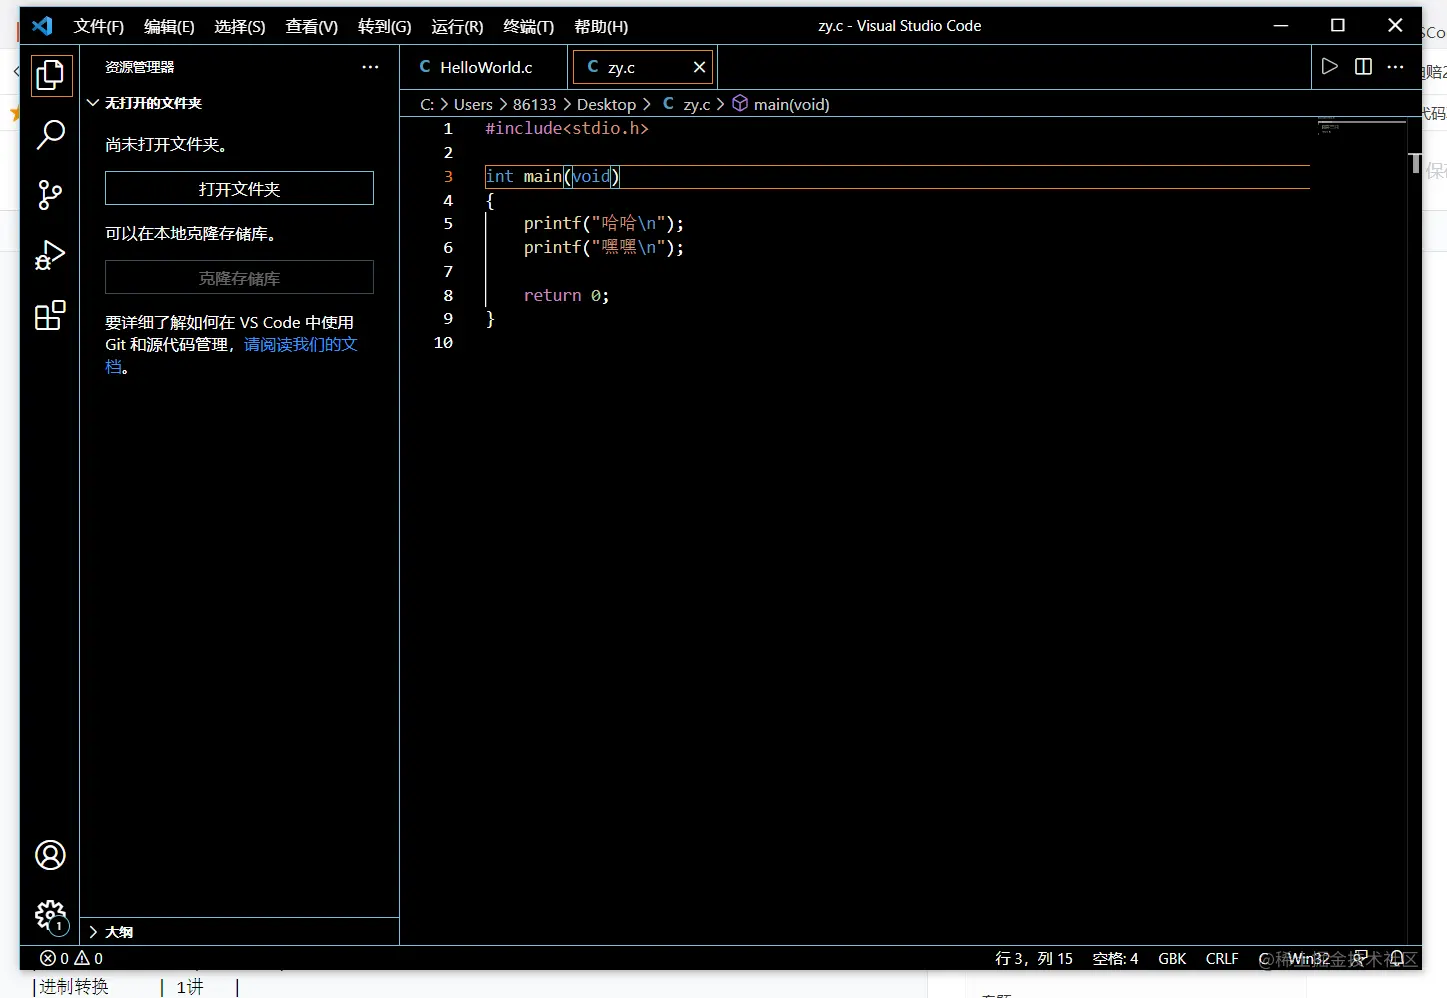
Task: Click line number 8 in gutter
Action: (x=448, y=295)
